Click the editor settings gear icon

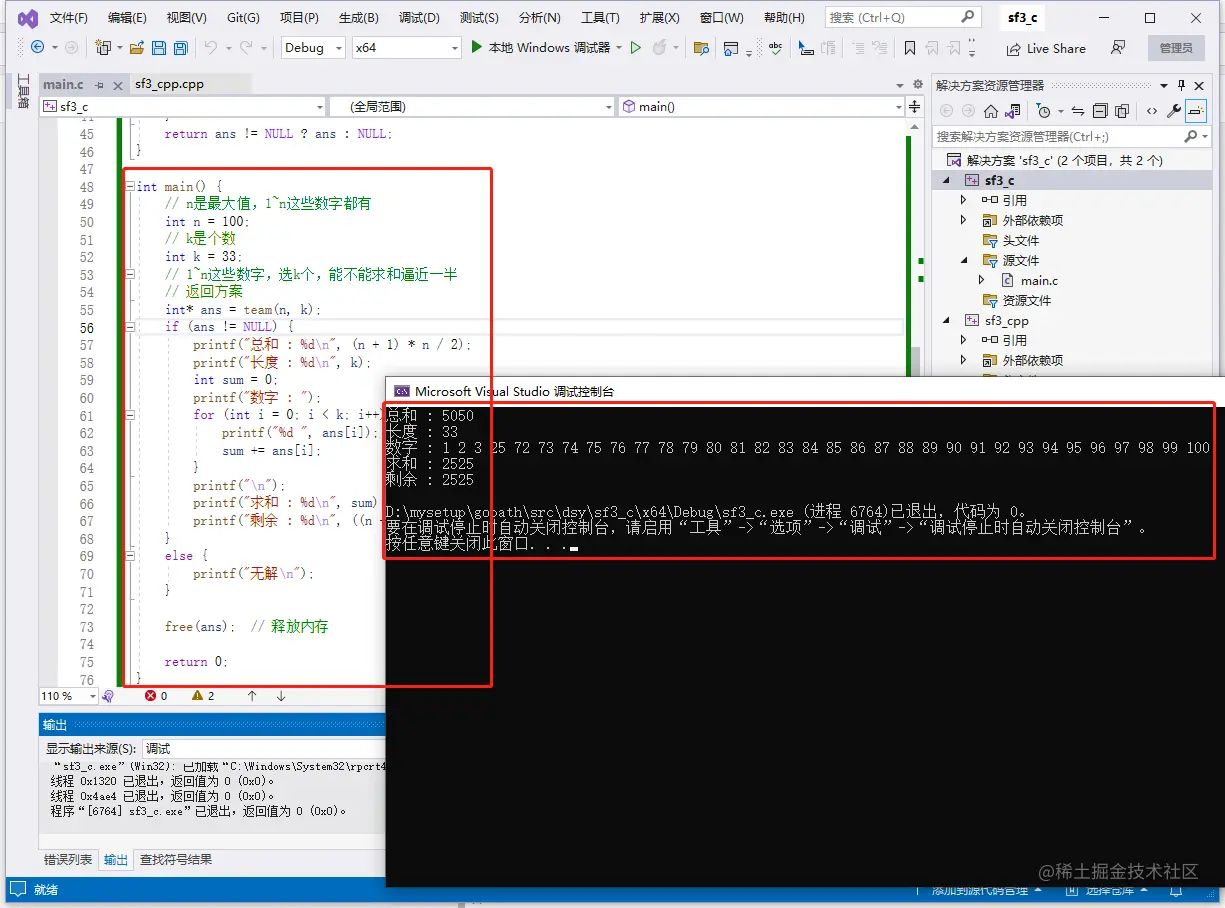(x=918, y=84)
